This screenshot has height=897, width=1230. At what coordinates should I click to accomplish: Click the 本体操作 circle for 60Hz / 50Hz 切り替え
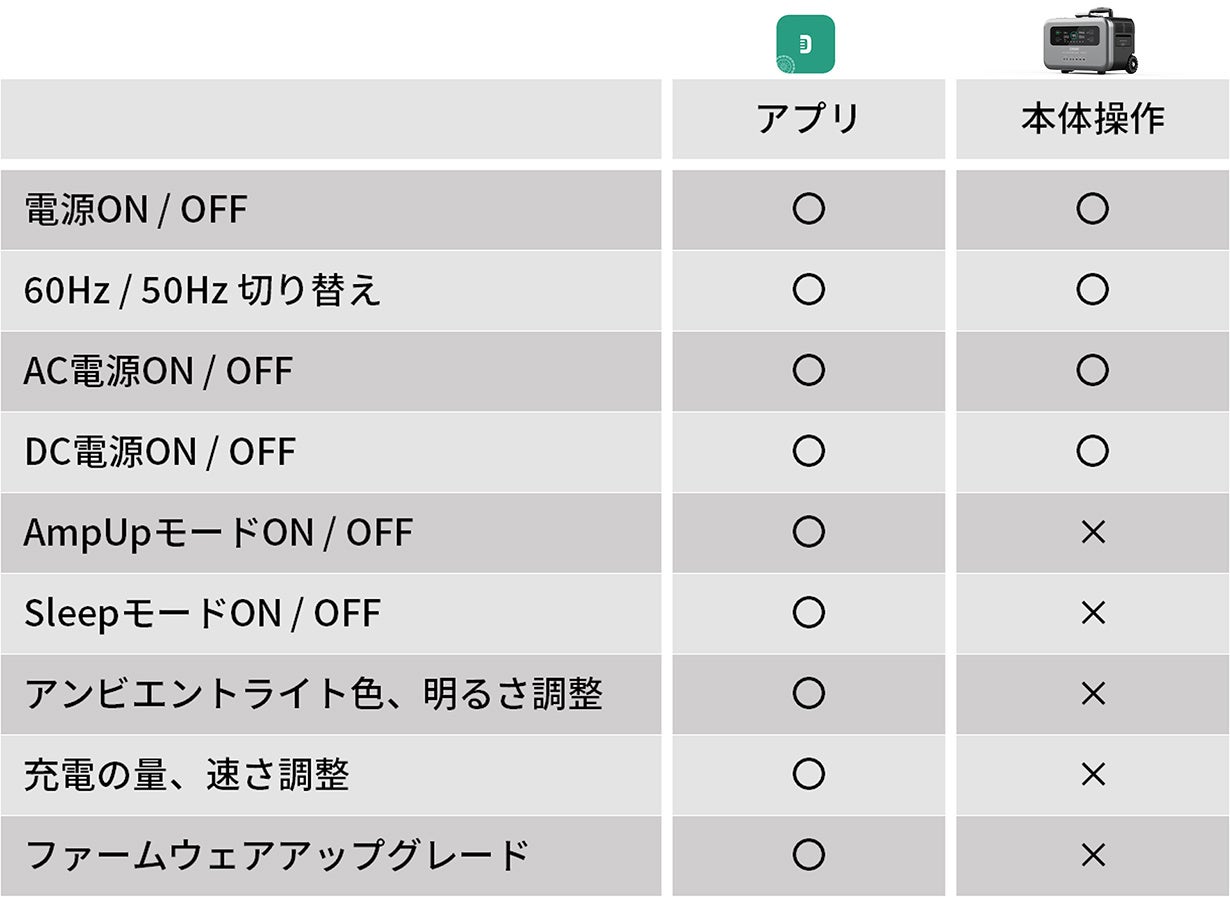click(x=1092, y=290)
